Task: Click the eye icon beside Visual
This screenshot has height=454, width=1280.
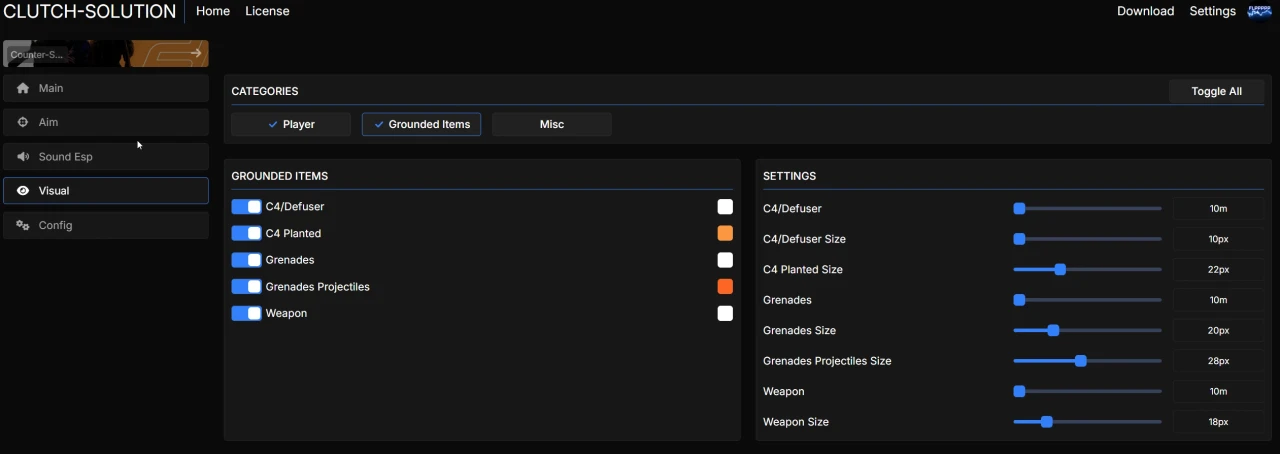Action: pos(23,191)
